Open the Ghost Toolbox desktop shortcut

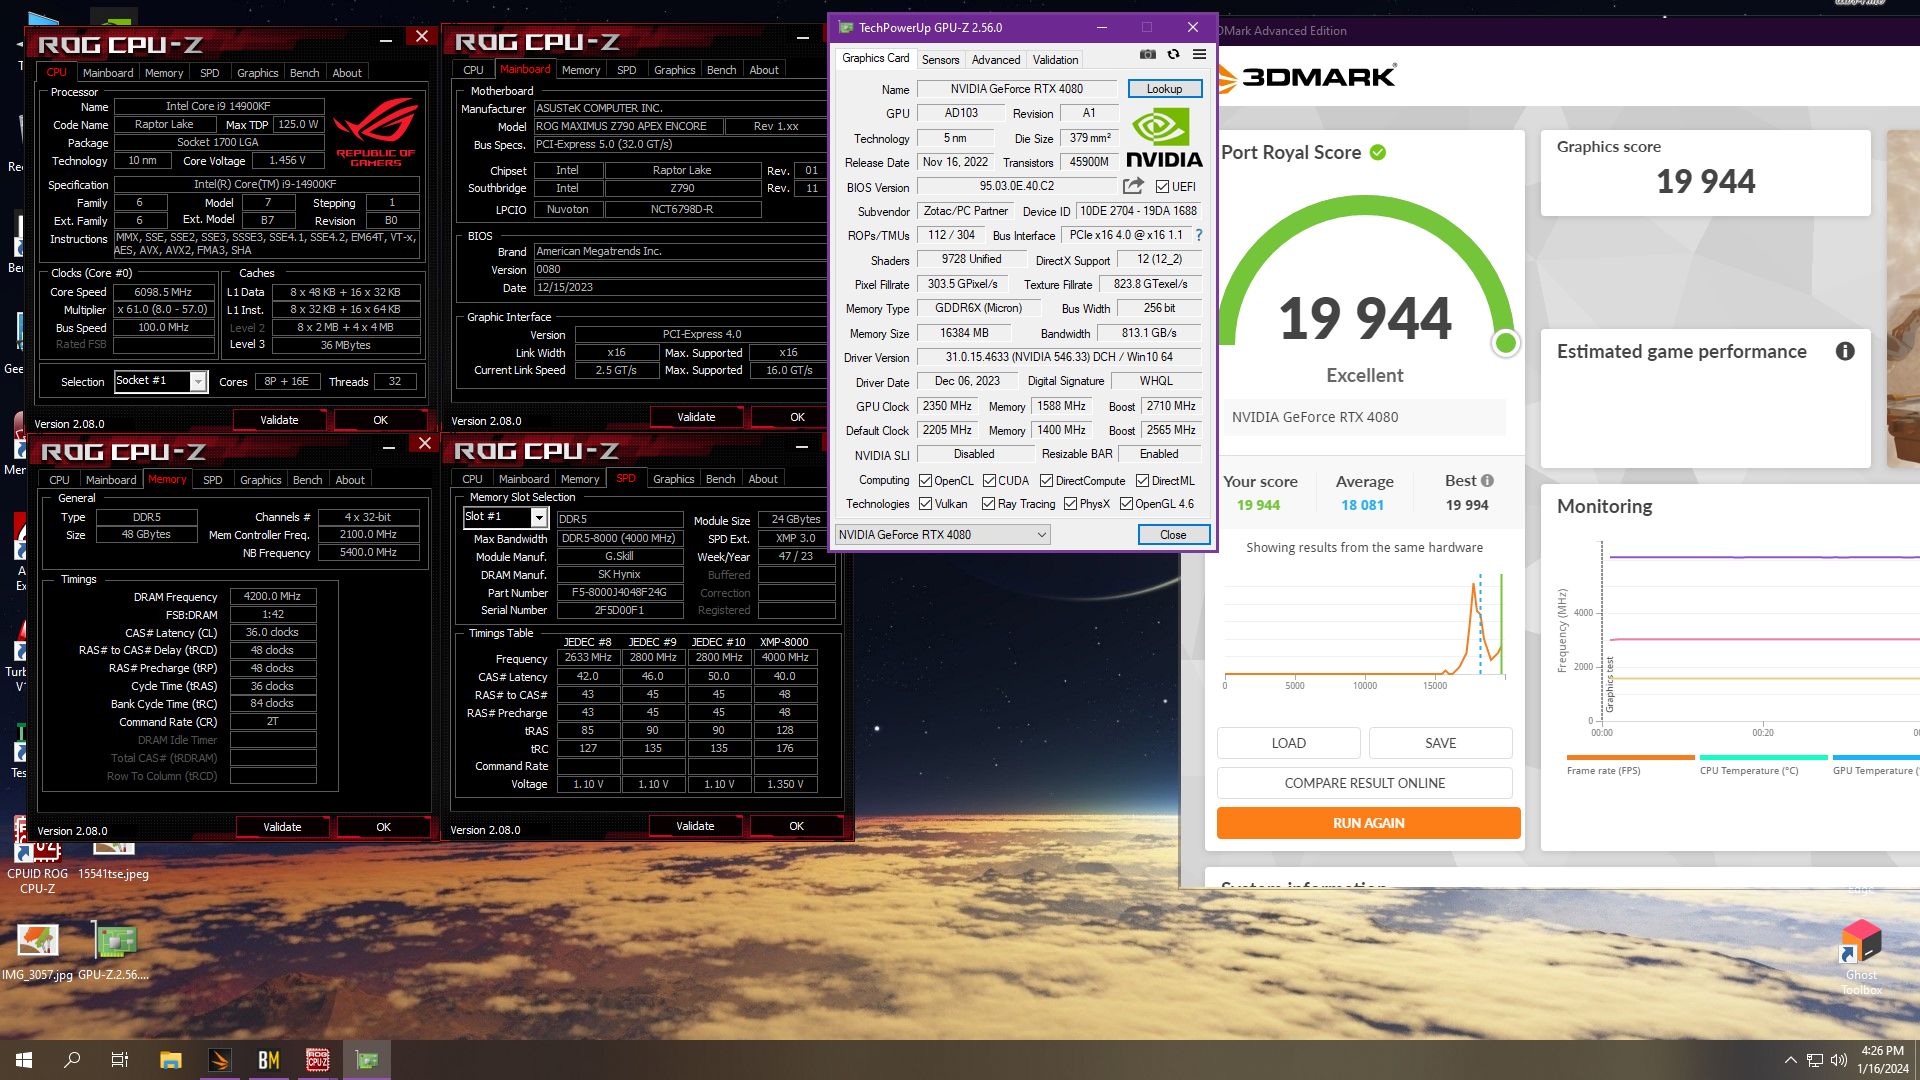pos(1861,957)
